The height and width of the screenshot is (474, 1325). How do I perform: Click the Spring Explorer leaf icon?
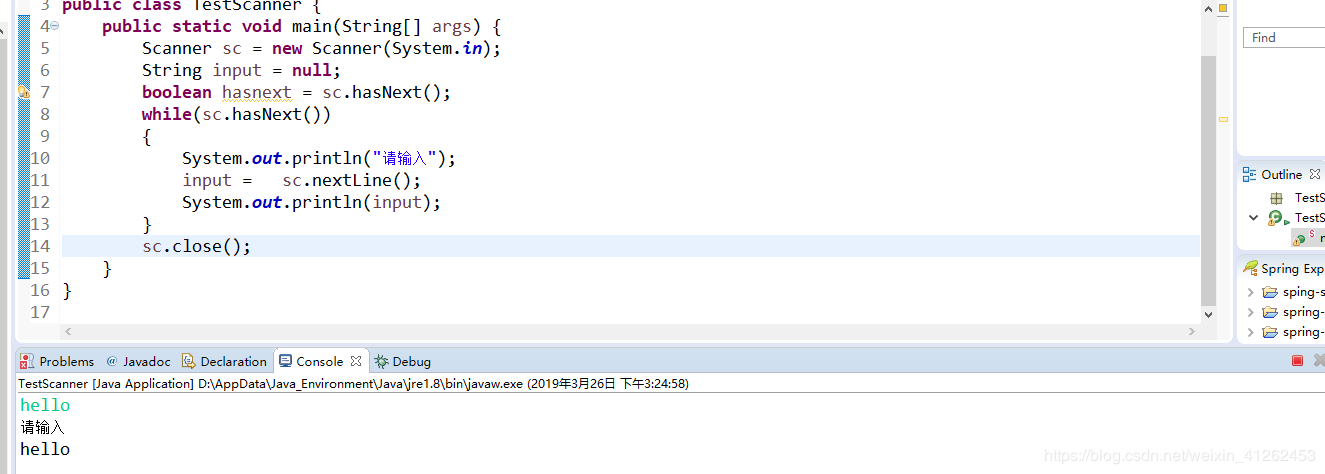1250,268
